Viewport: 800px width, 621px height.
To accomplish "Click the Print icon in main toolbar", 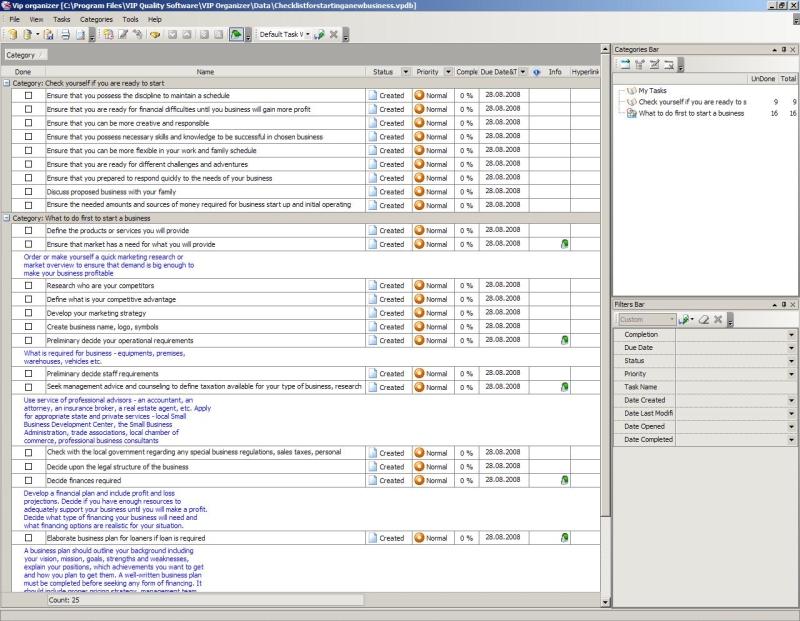I will point(65,35).
